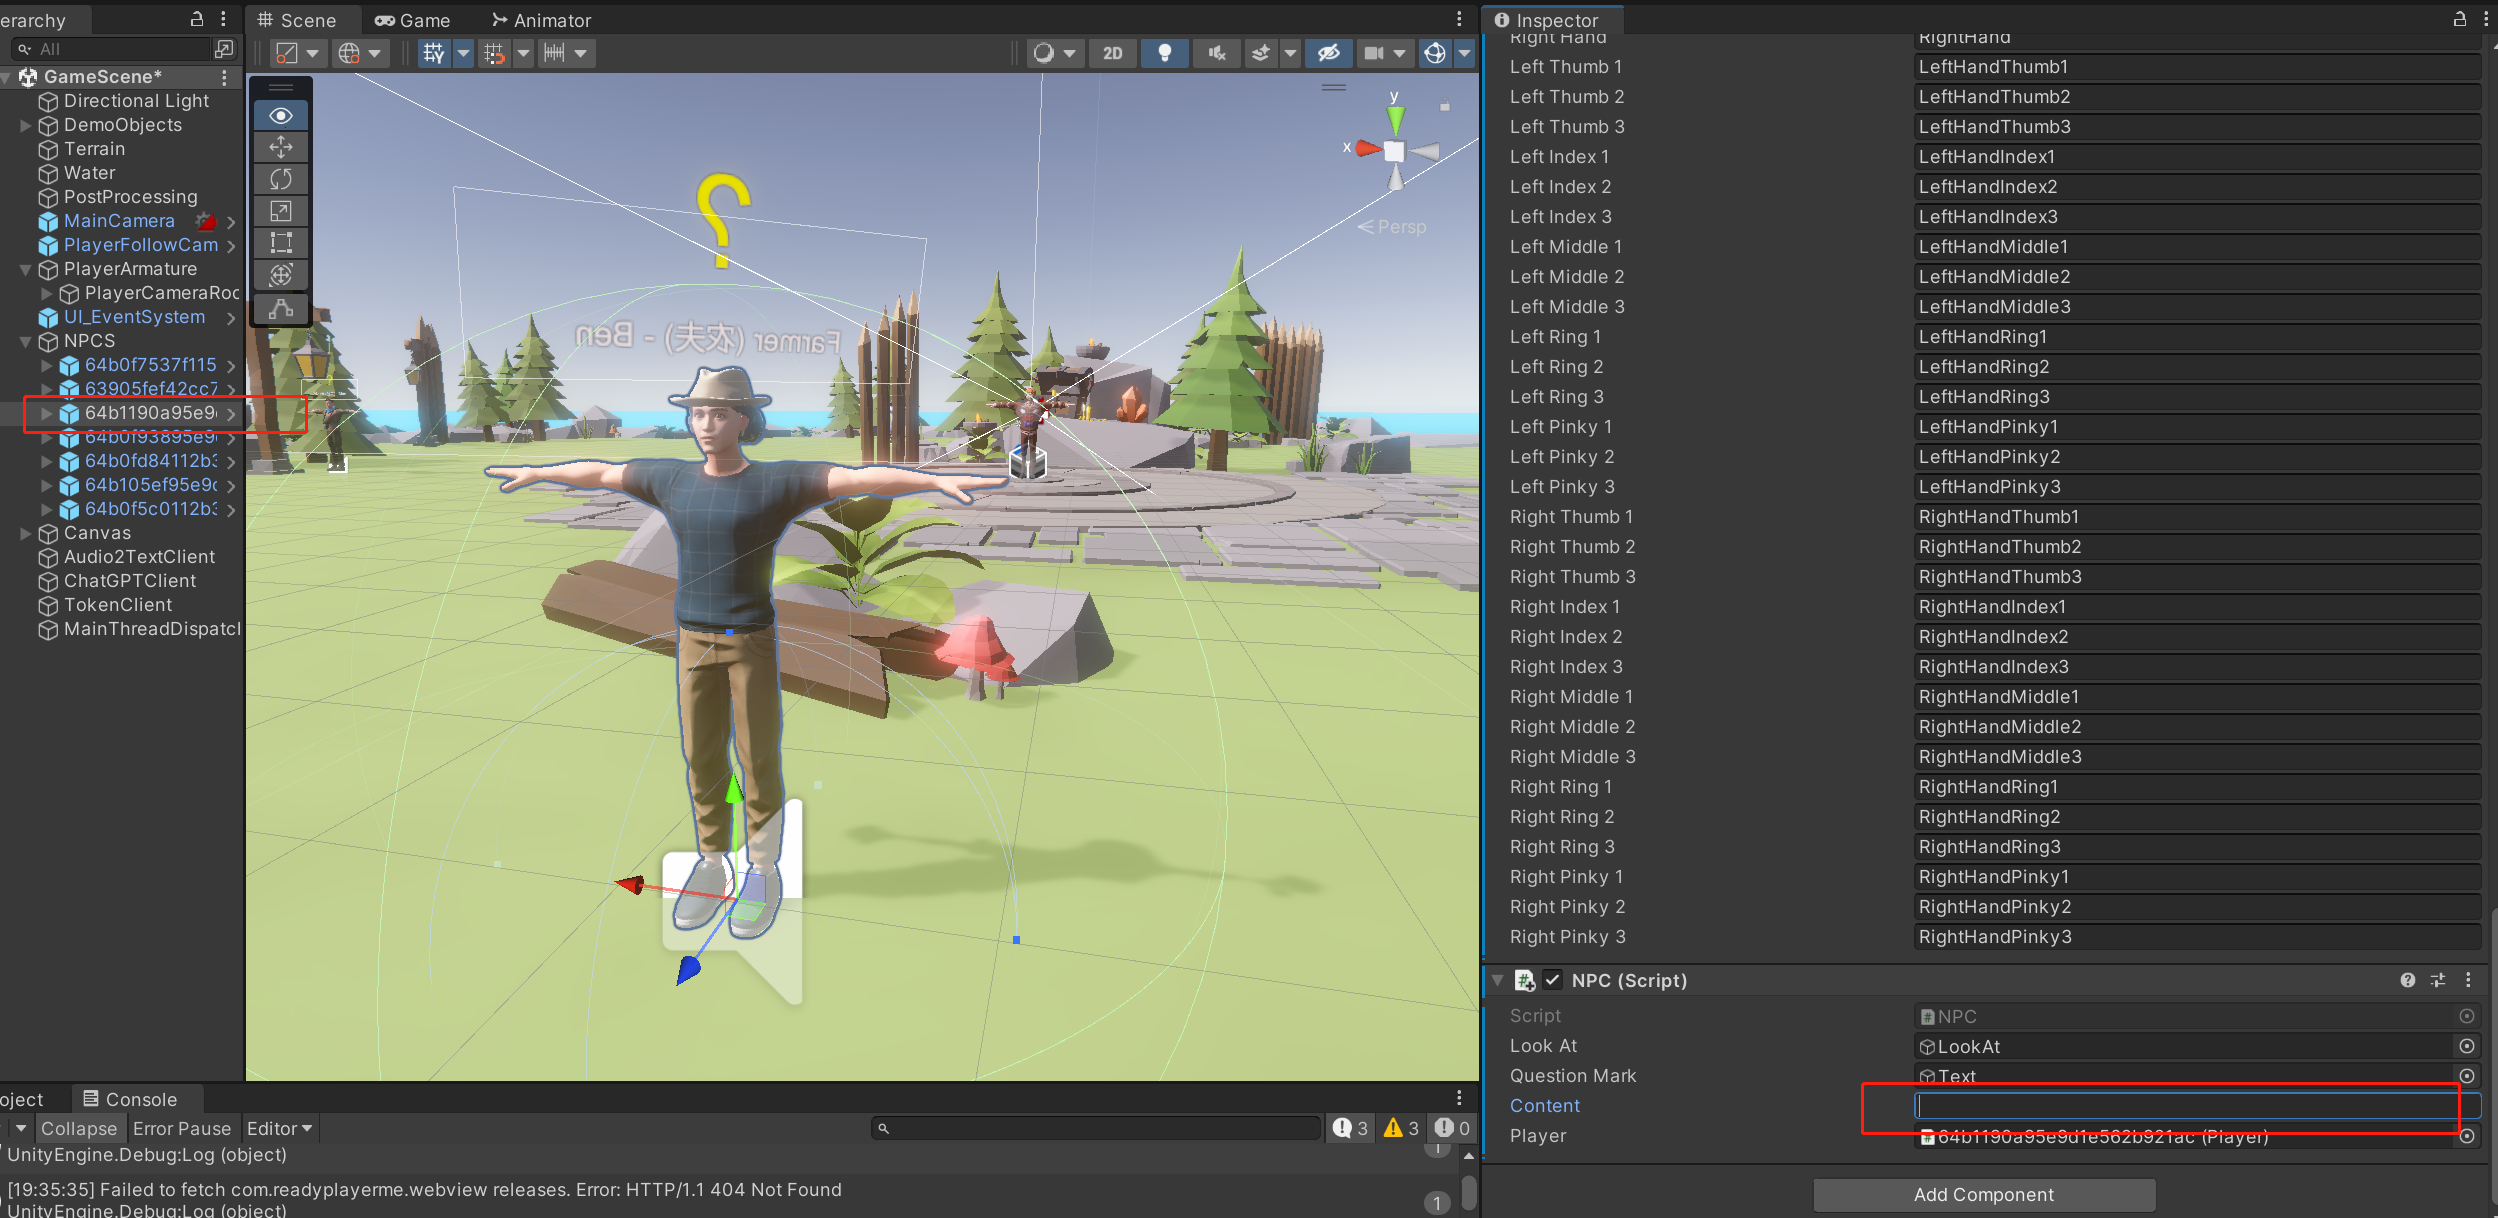Mute scene view audio

tap(1216, 53)
